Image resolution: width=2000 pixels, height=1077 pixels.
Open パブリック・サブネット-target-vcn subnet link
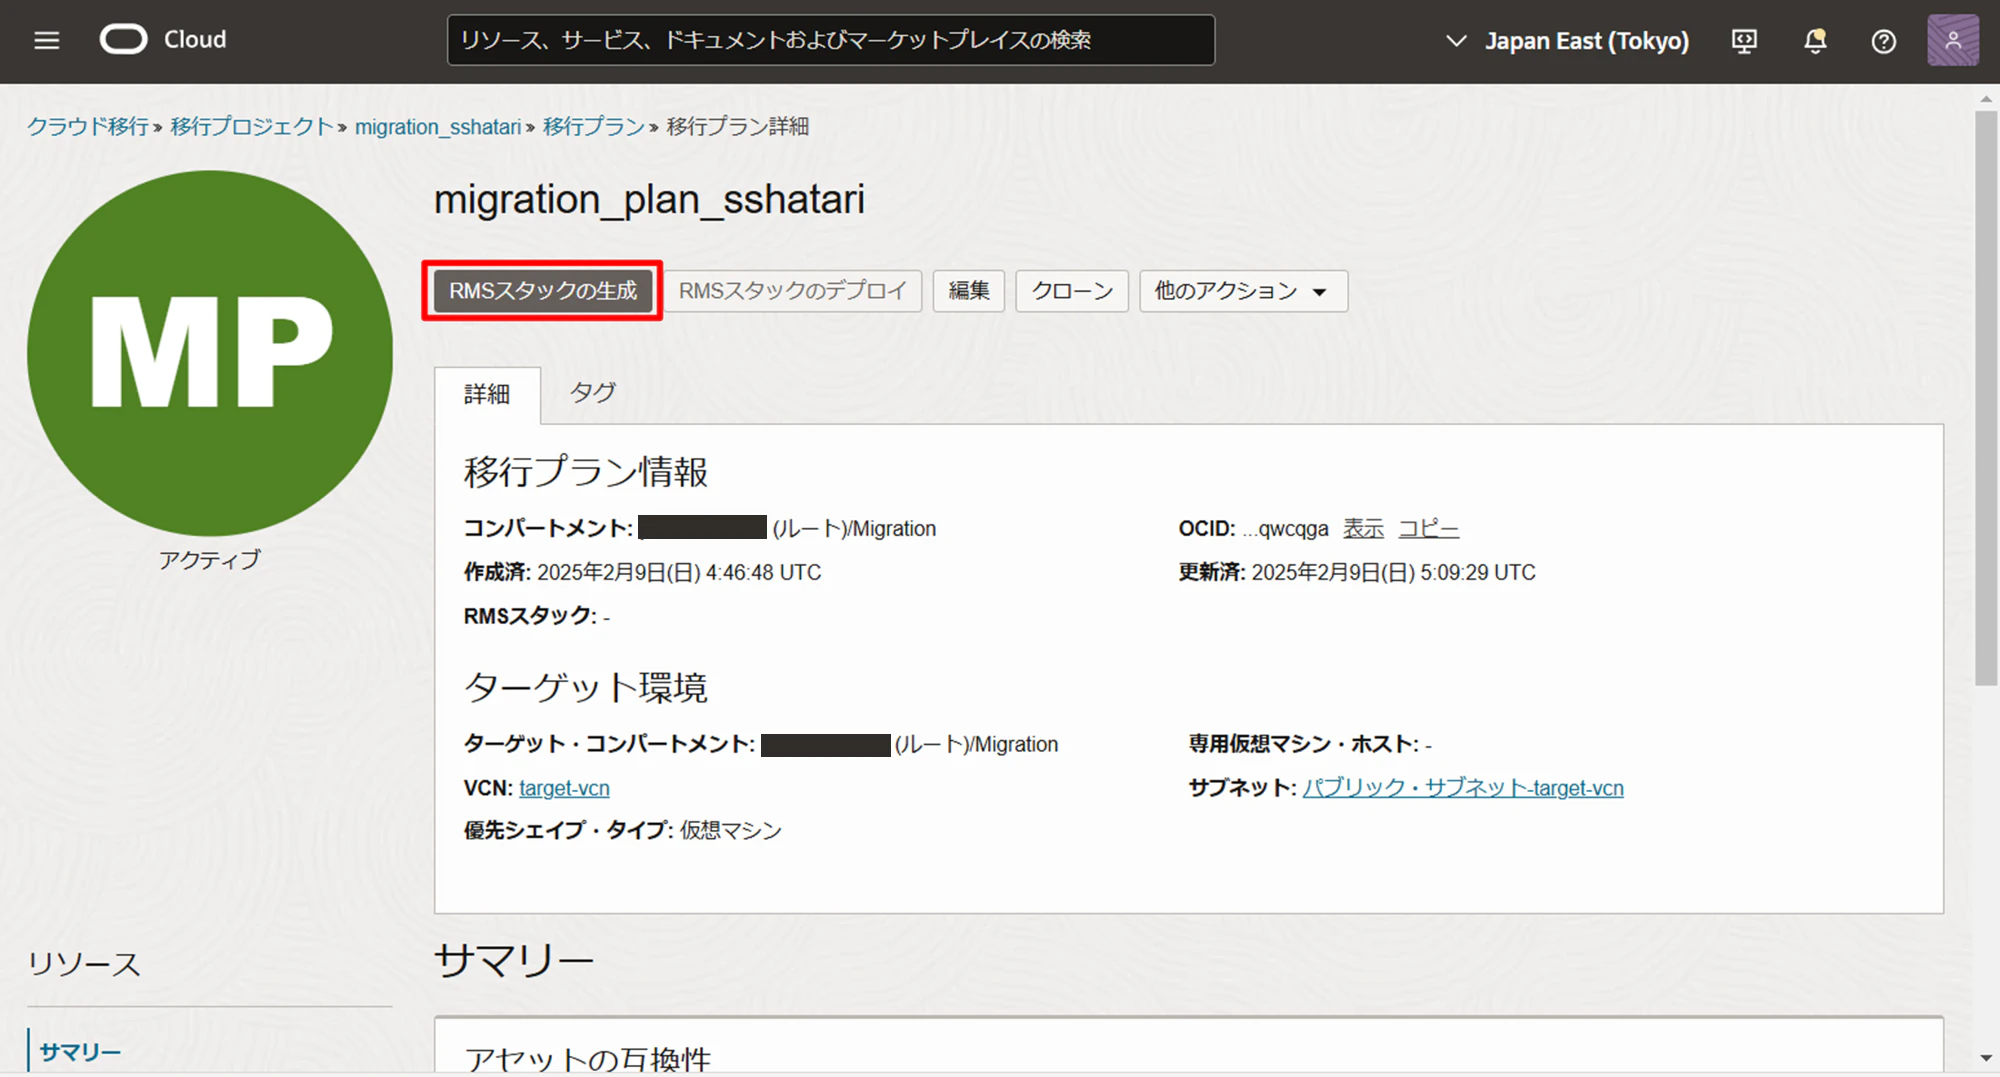(x=1463, y=788)
